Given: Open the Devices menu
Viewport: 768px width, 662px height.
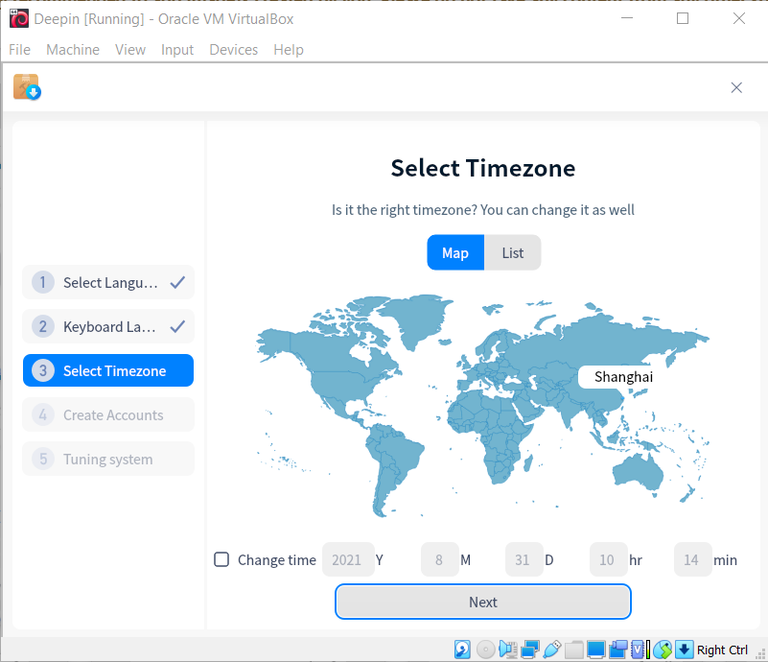Looking at the screenshot, I should pos(233,49).
